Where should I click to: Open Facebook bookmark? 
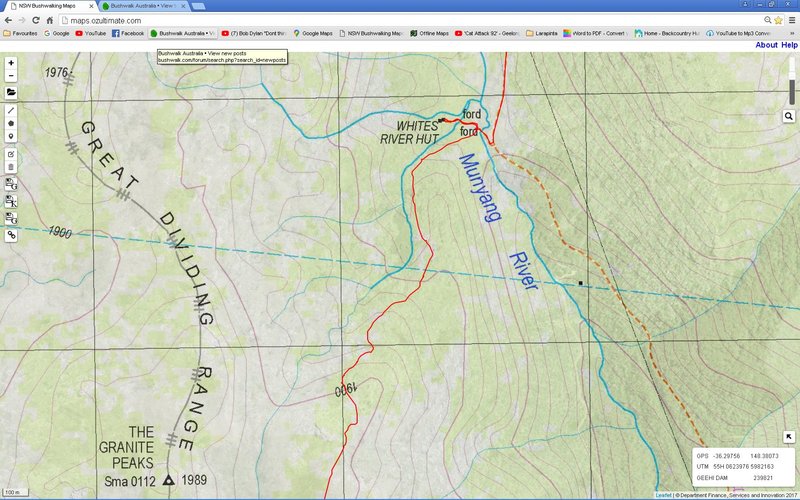tap(128, 33)
